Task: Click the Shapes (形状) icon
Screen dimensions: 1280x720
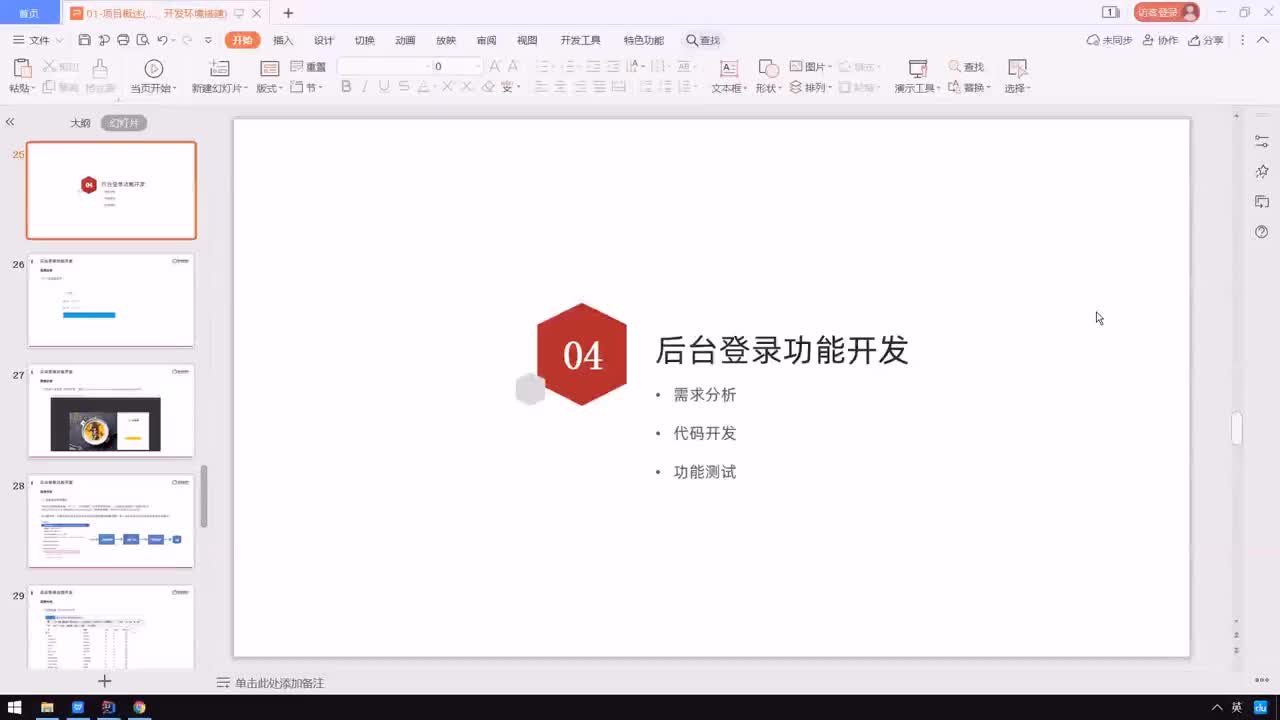Action: (x=768, y=68)
